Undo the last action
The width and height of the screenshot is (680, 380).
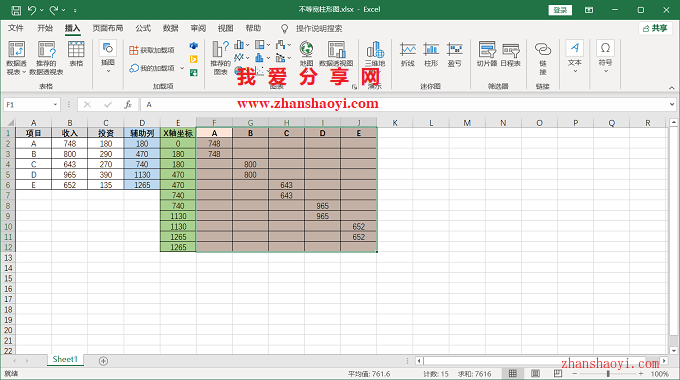pyautogui.click(x=32, y=10)
